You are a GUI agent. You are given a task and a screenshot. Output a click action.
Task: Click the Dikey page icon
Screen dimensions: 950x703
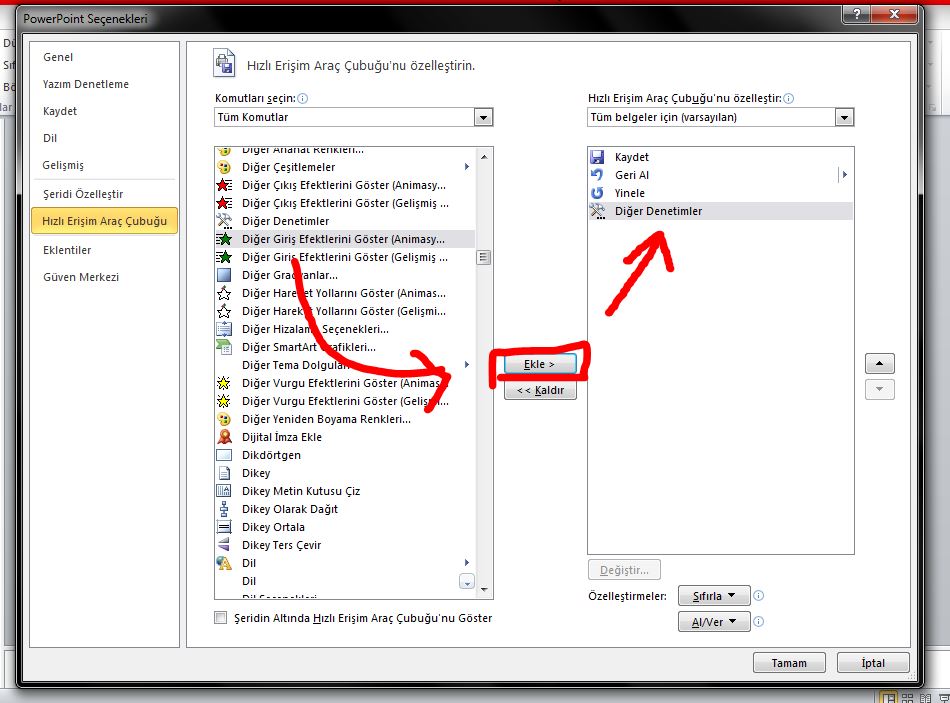tap(224, 473)
